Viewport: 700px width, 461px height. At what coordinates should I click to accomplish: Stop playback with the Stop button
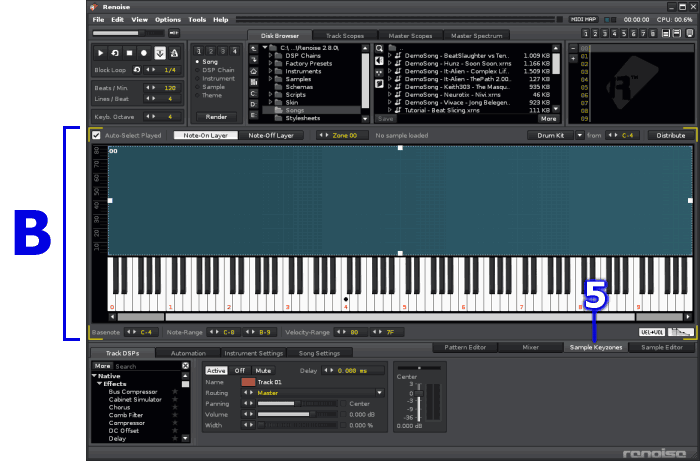click(x=129, y=53)
